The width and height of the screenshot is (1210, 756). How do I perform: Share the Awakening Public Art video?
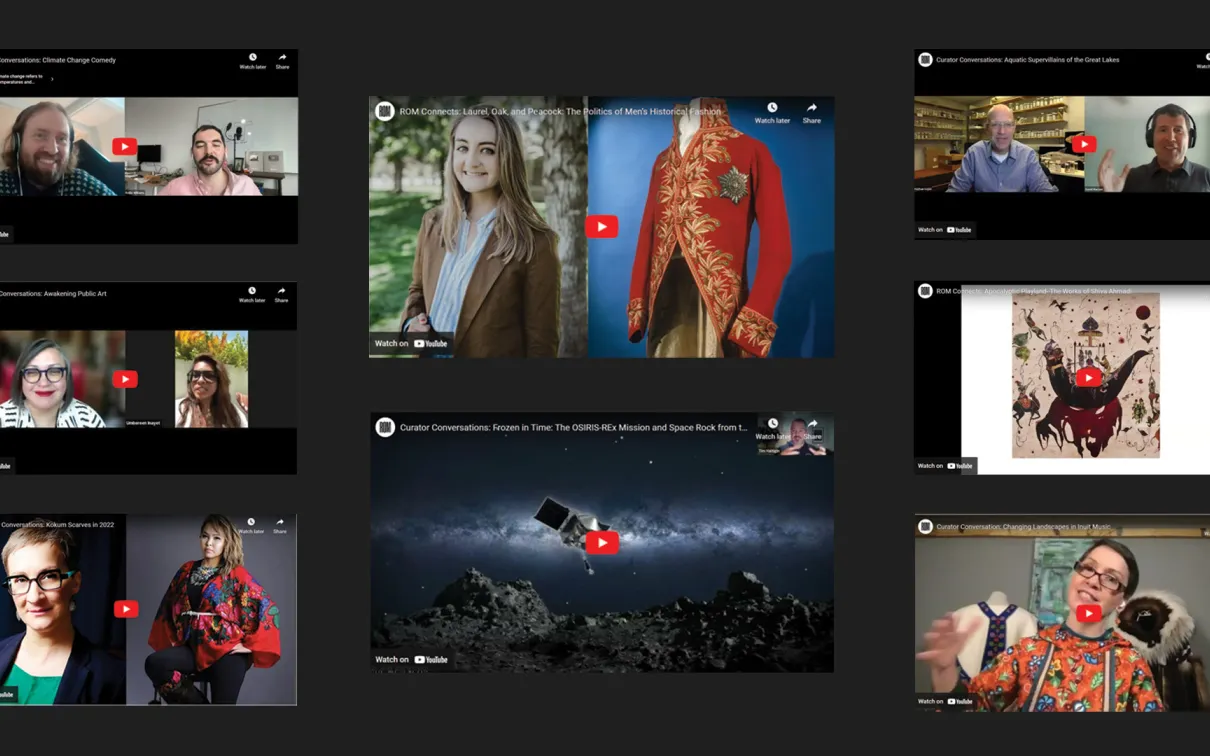pyautogui.click(x=281, y=295)
